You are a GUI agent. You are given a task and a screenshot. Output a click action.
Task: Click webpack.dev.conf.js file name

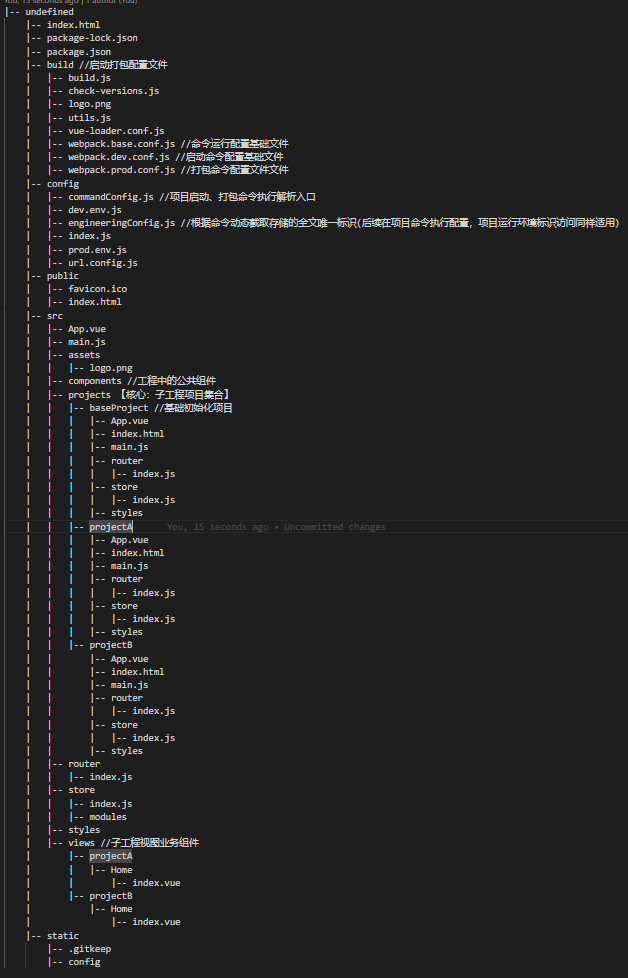[x=118, y=157]
